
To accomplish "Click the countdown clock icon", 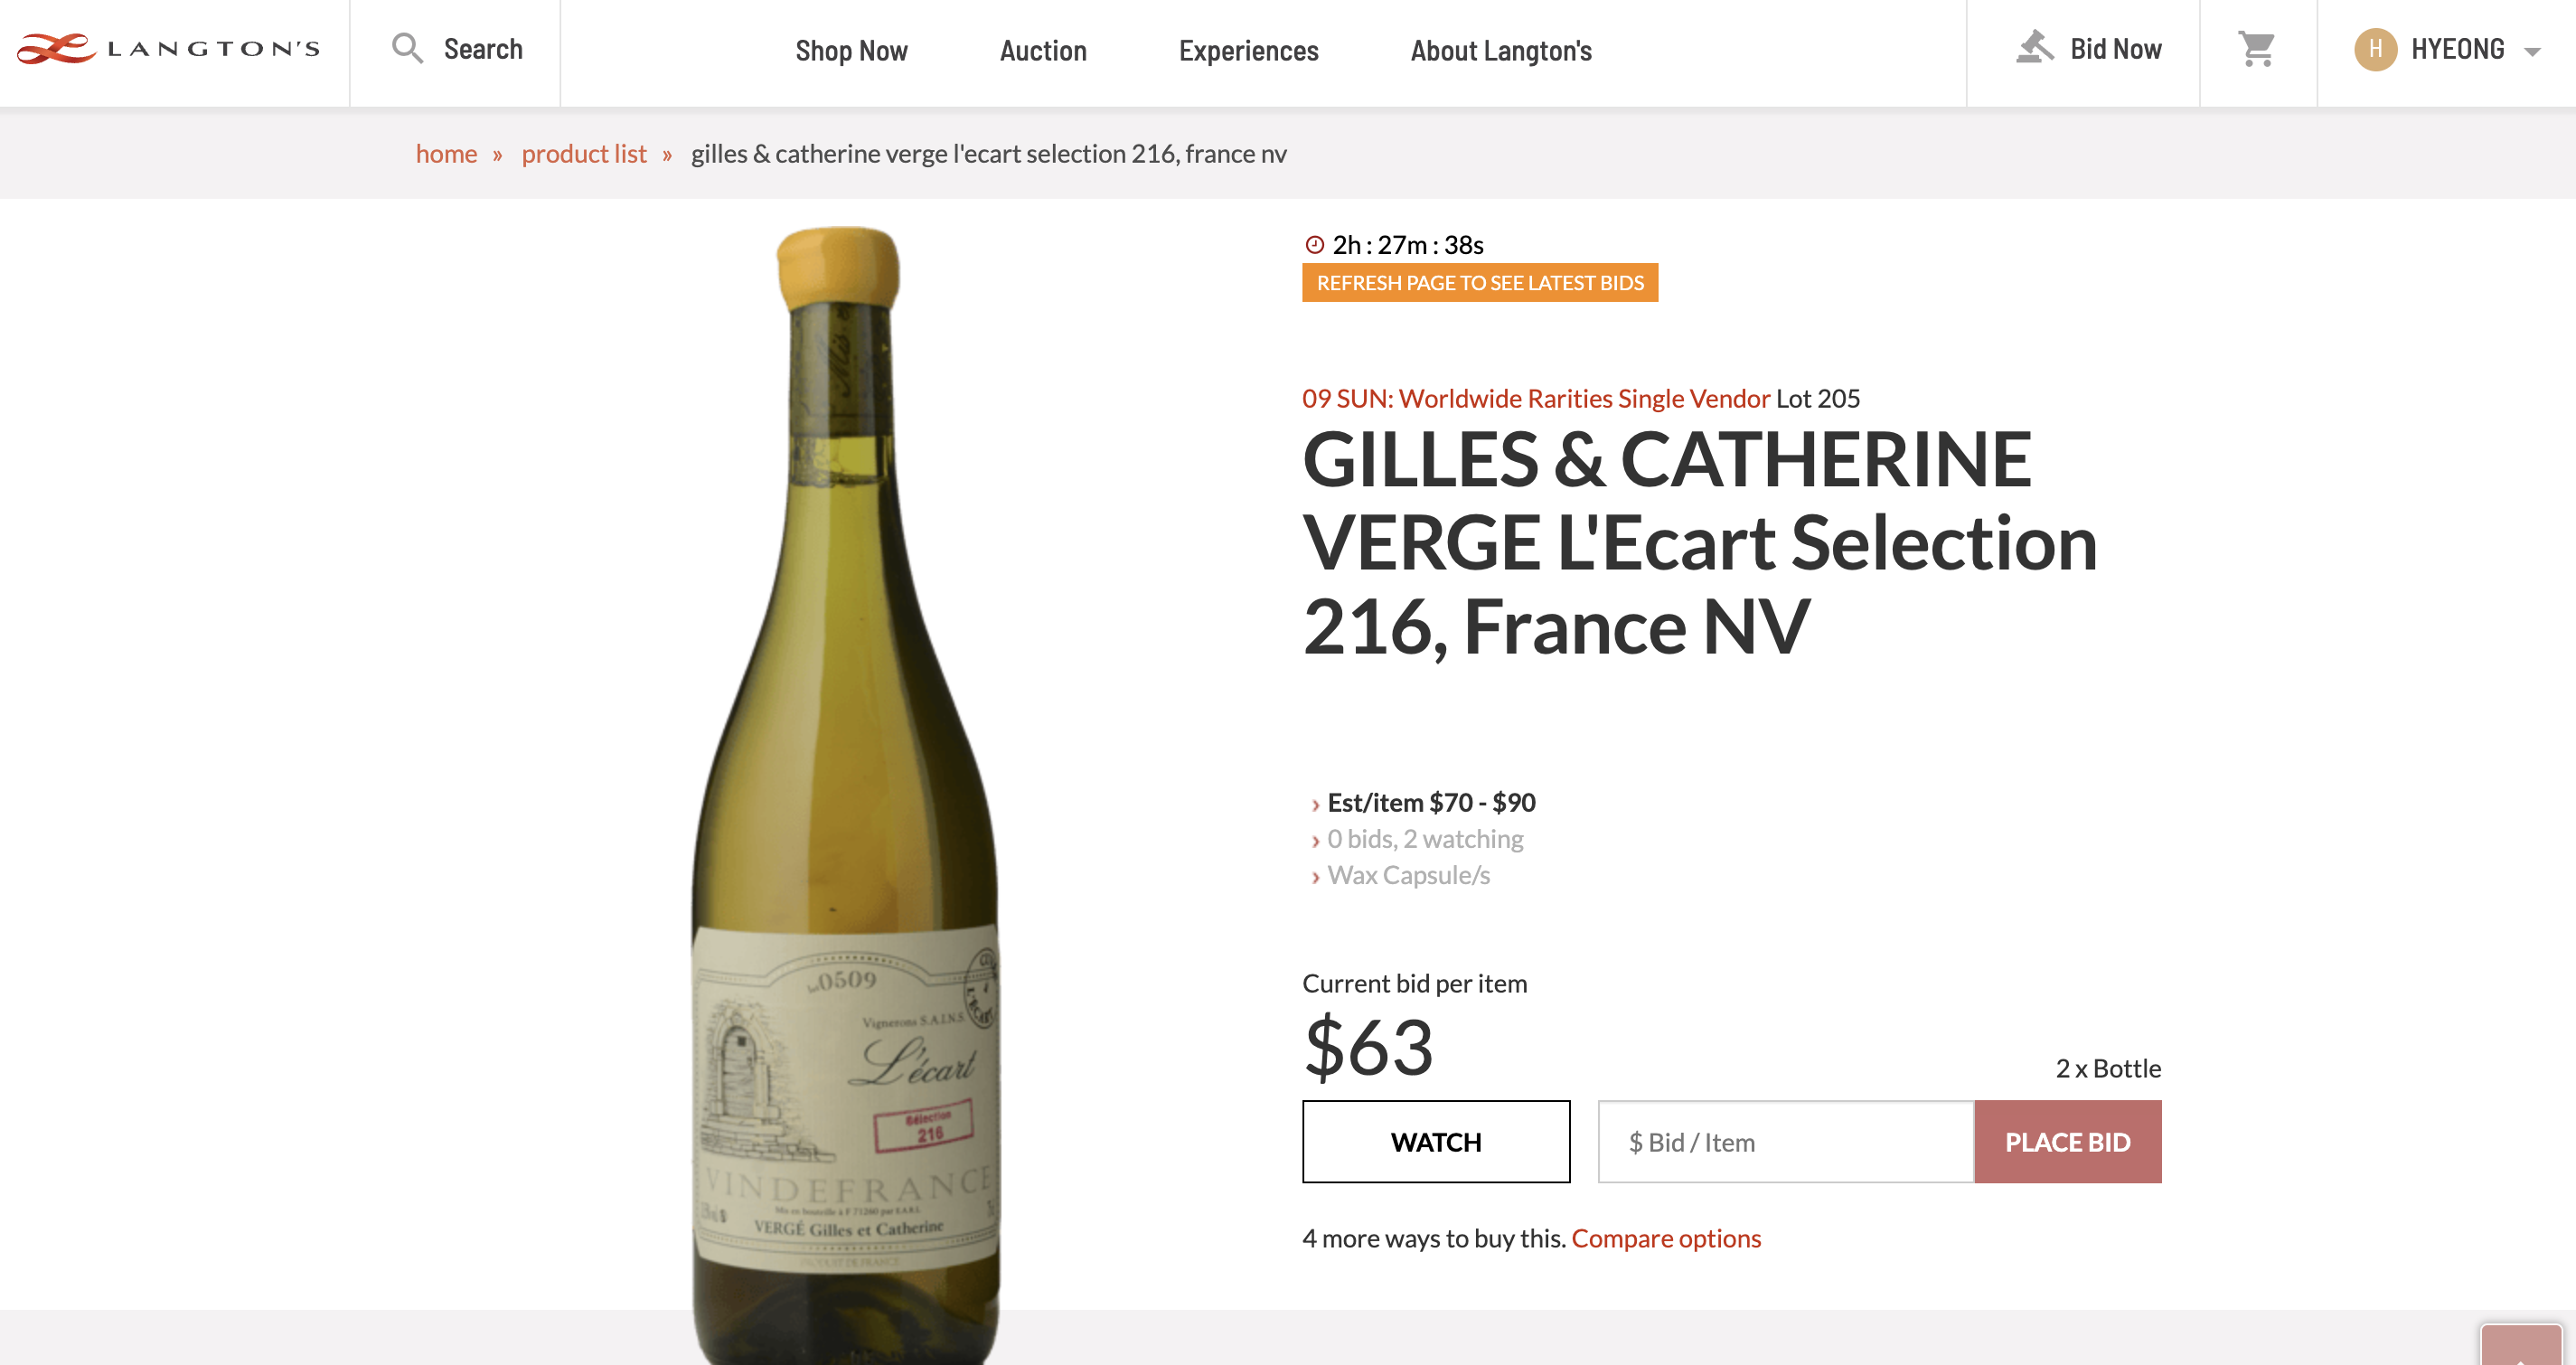I will pyautogui.click(x=1314, y=244).
